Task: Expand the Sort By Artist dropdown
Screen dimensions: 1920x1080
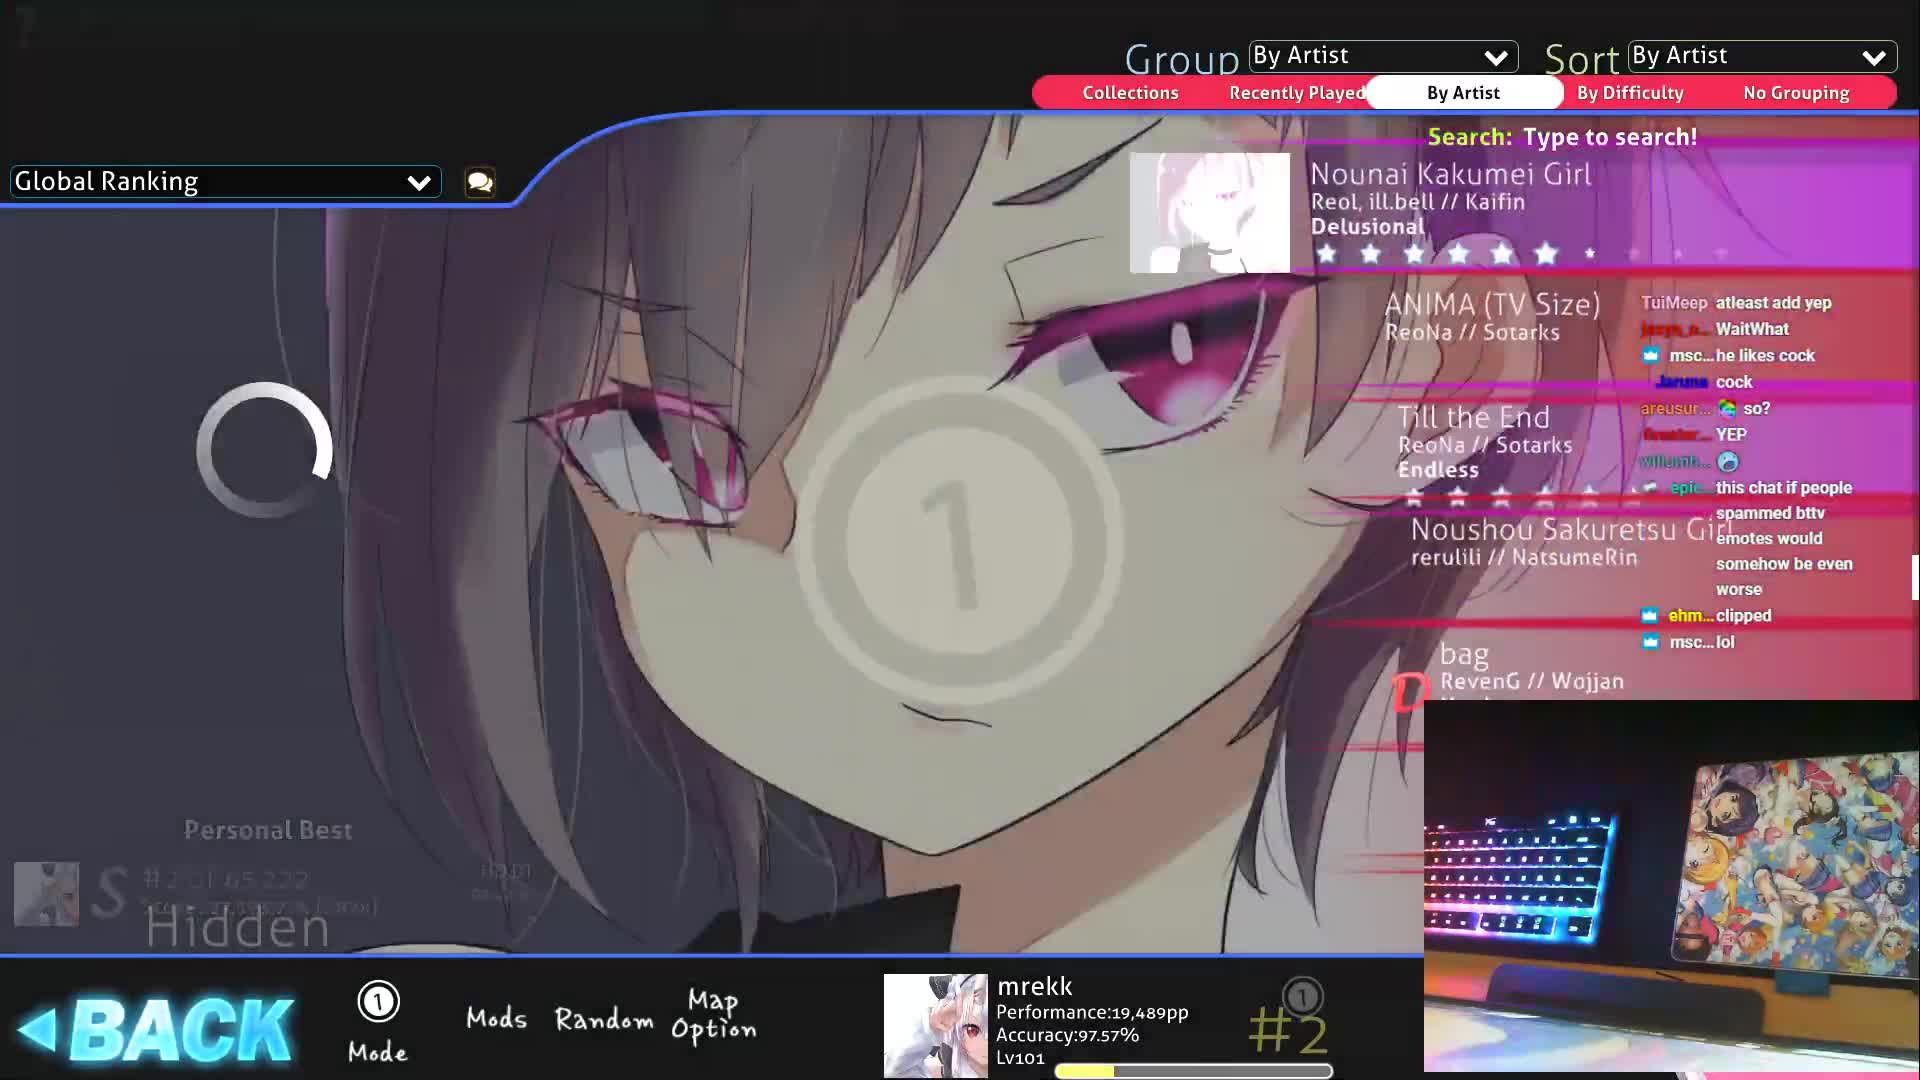Action: pyautogui.click(x=1761, y=56)
